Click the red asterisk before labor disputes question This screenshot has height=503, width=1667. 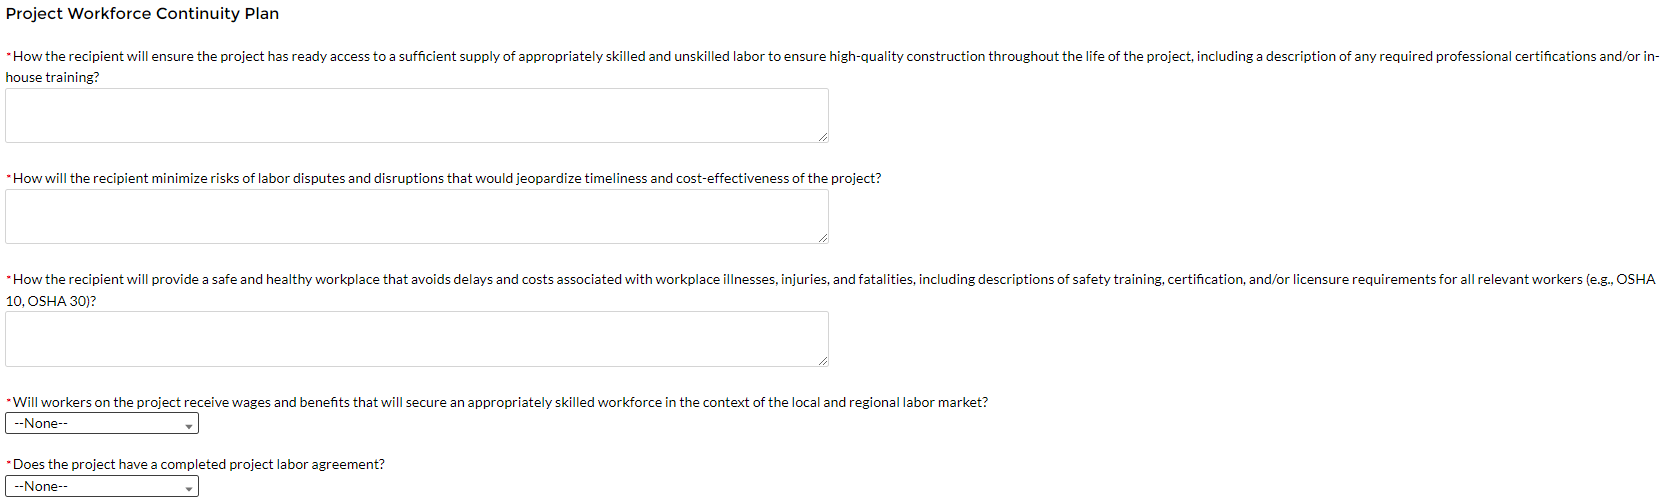coord(9,177)
